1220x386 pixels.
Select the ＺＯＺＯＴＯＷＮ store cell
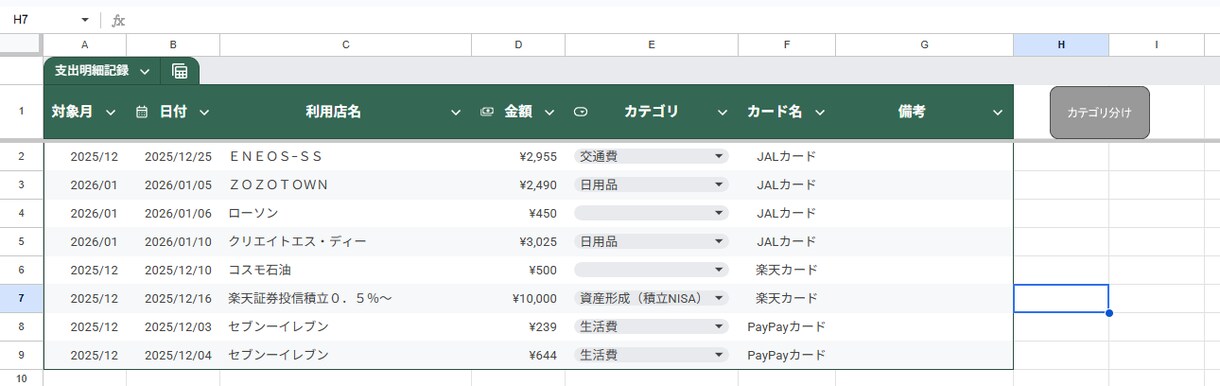pyautogui.click(x=345, y=185)
